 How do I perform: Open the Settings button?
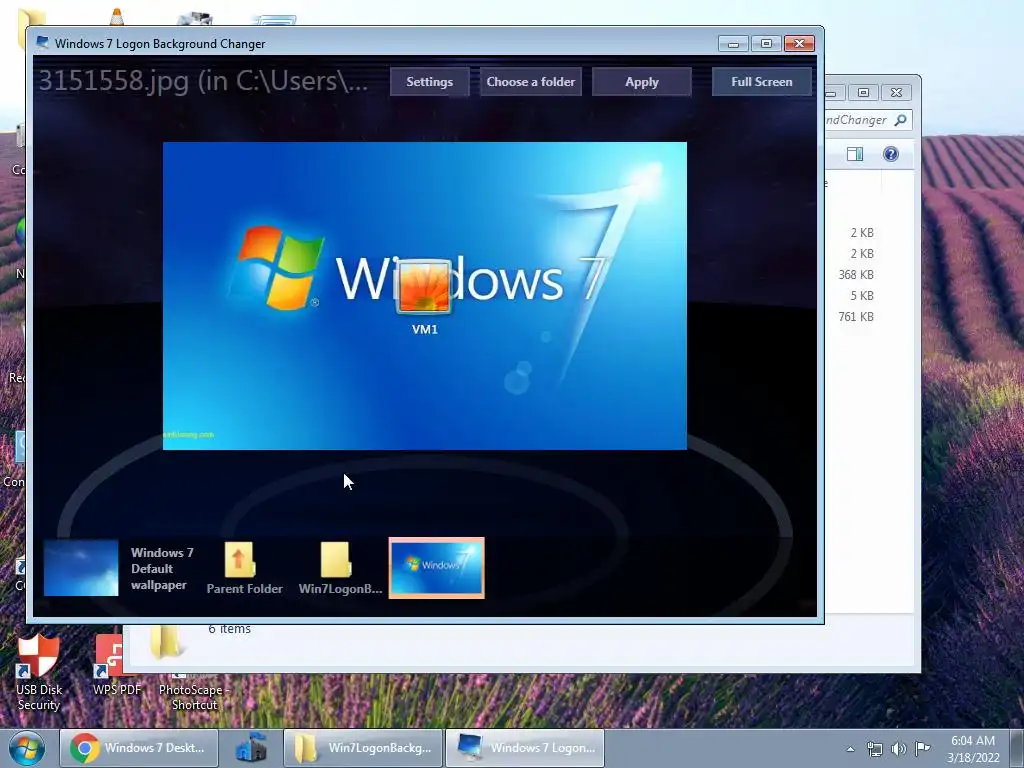[429, 82]
